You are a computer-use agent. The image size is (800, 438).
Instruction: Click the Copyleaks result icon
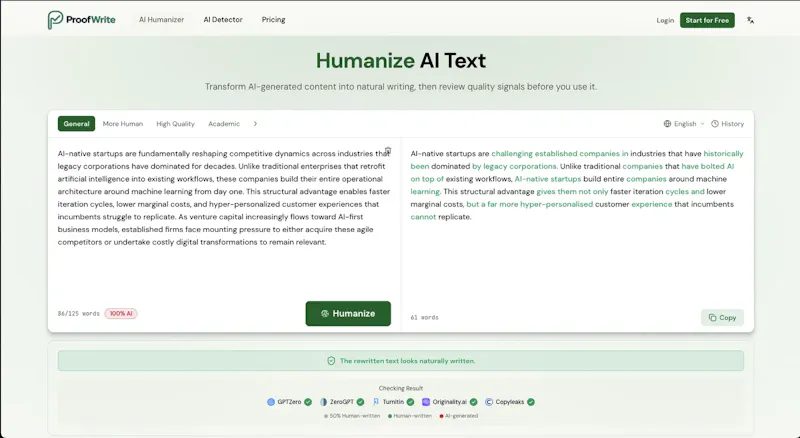(x=489, y=402)
